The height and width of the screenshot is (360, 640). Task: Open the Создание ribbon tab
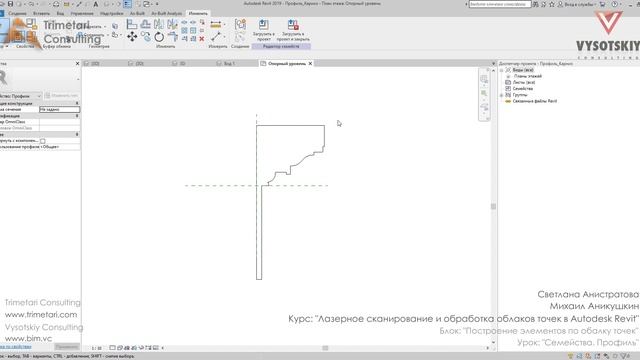[17, 13]
